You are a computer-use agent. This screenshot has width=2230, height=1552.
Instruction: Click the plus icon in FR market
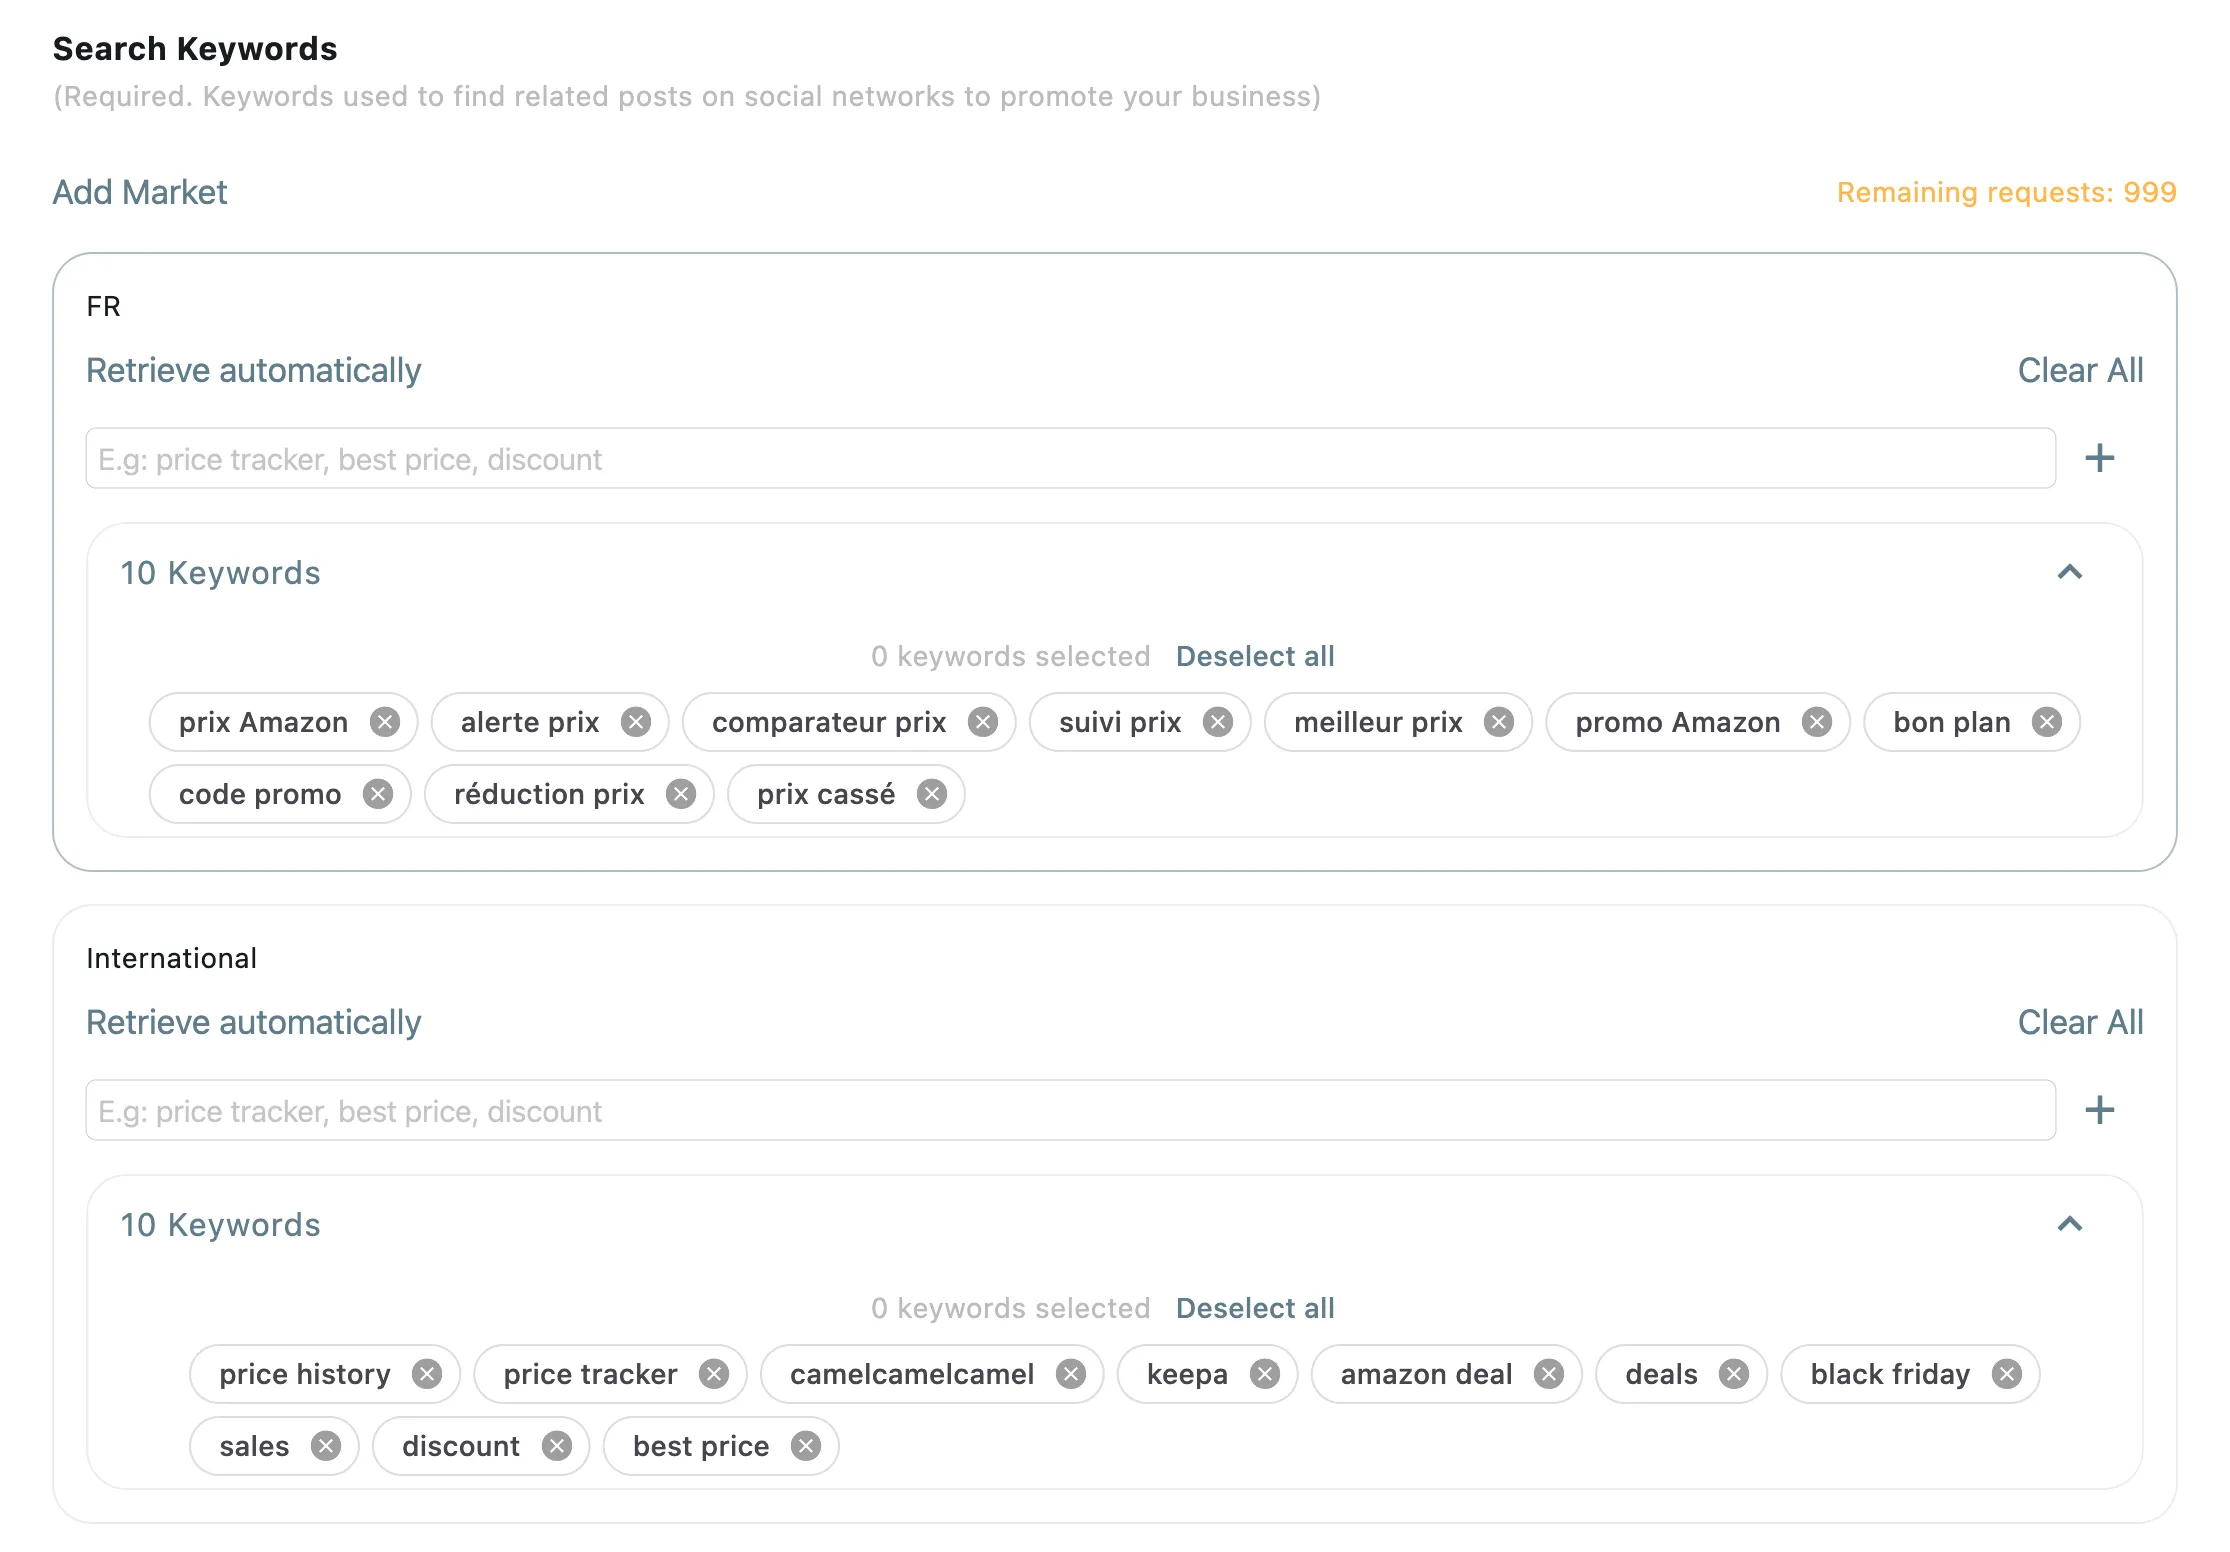click(x=2099, y=458)
